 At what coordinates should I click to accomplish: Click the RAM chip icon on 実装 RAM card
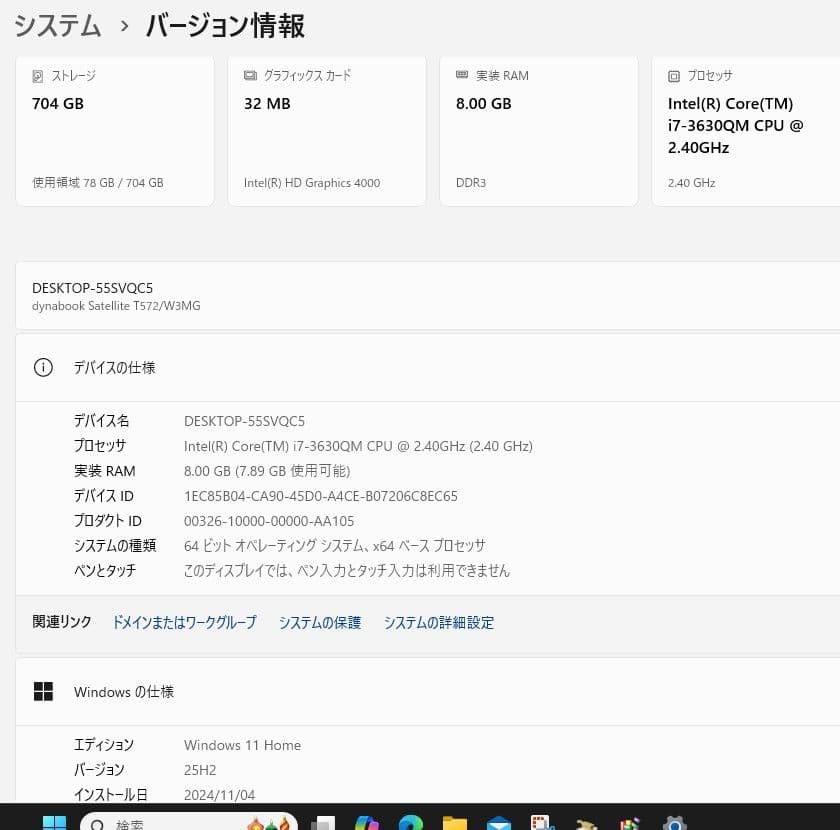point(462,75)
